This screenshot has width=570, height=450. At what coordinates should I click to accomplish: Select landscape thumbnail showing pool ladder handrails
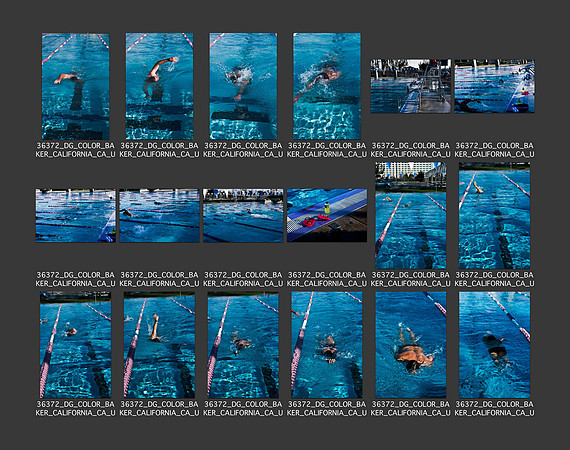410,86
